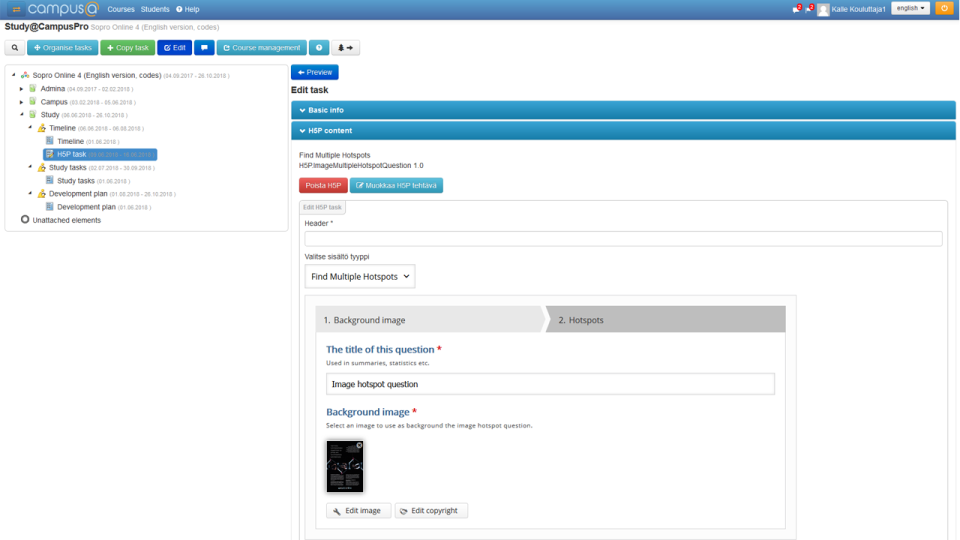The height and width of the screenshot is (540, 960).
Task: Click the Study green module icon
Action: point(33,114)
